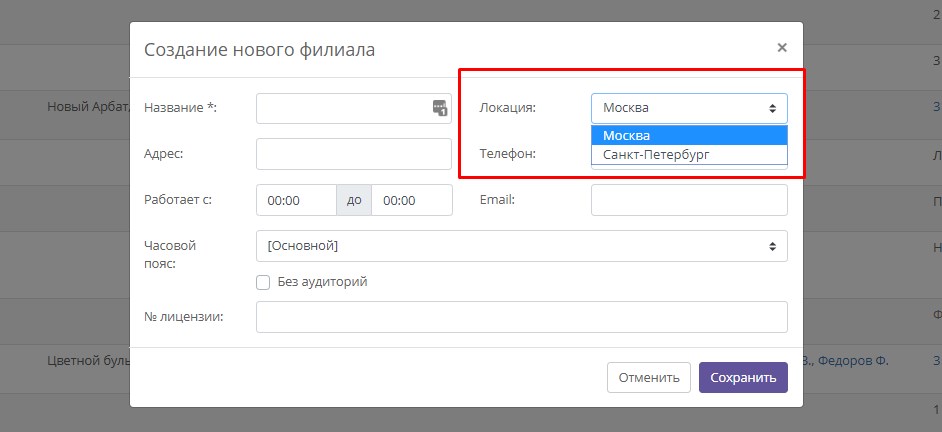The height and width of the screenshot is (432, 942).
Task: Click the Новый Арбат text in background table
Action: click(x=88, y=108)
